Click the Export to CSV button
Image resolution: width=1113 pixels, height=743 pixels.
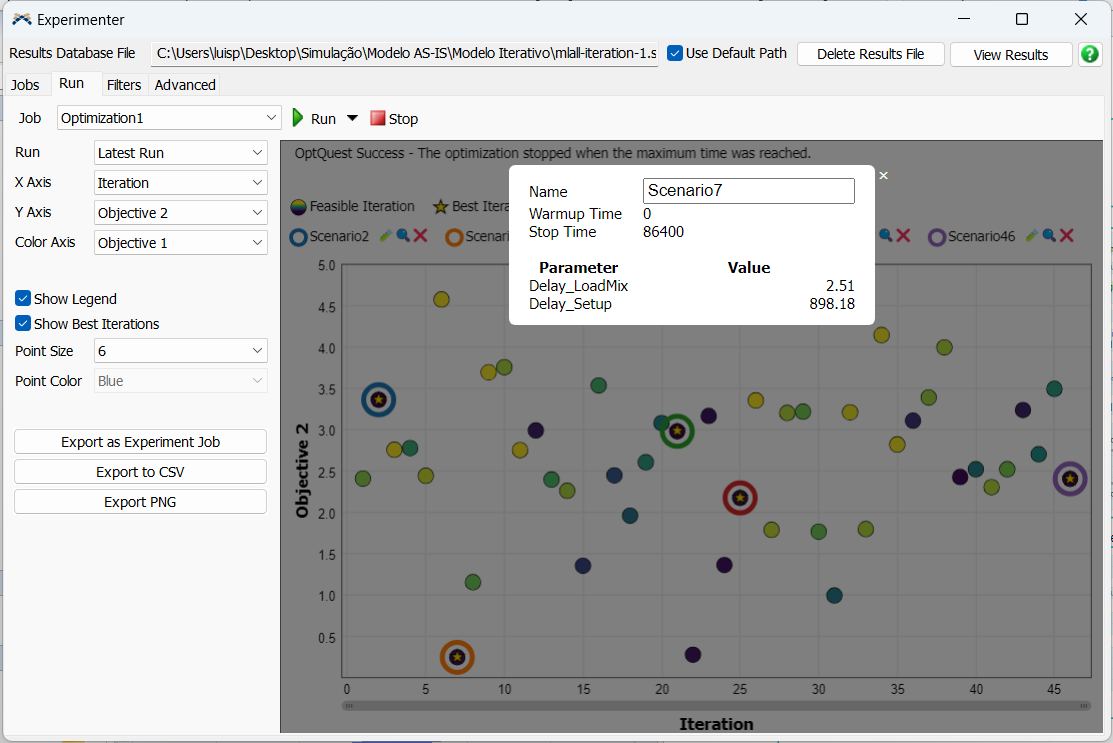(140, 472)
